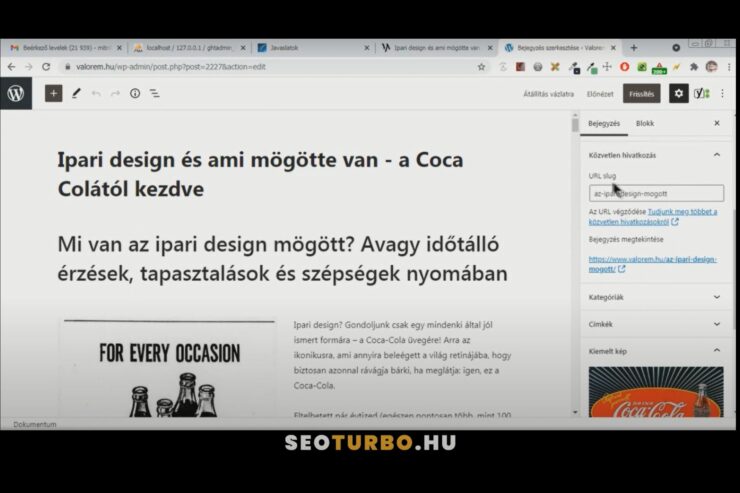Viewport: 740px width, 493px height.
Task: Click the Ipari design? Gondoljunk paragraph
Action: 402,355
